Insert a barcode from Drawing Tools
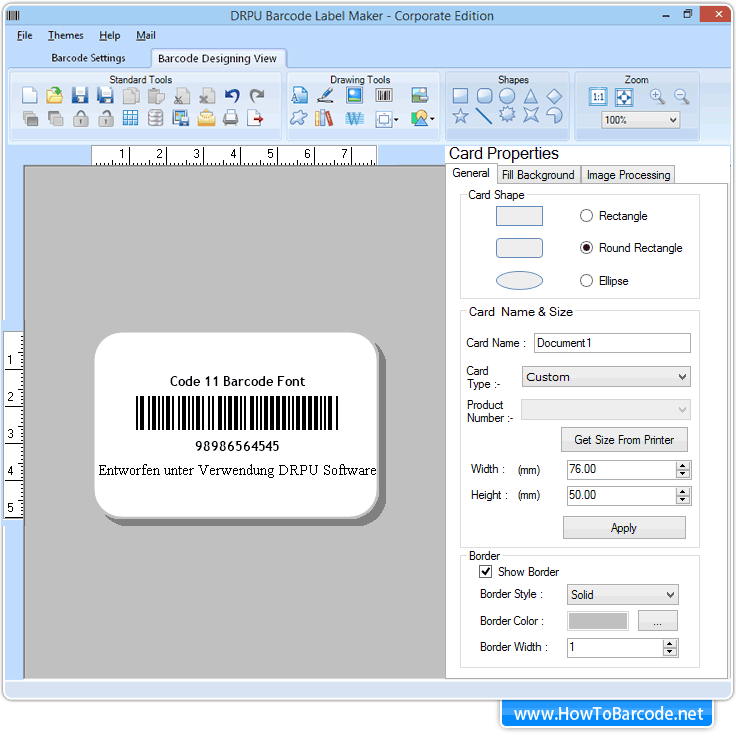Image resolution: width=736 pixels, height=734 pixels. click(383, 96)
